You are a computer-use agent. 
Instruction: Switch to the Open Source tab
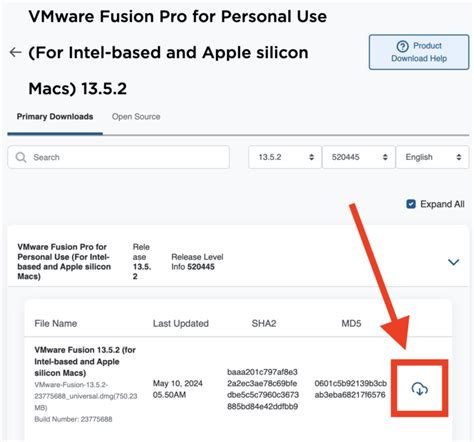click(136, 117)
